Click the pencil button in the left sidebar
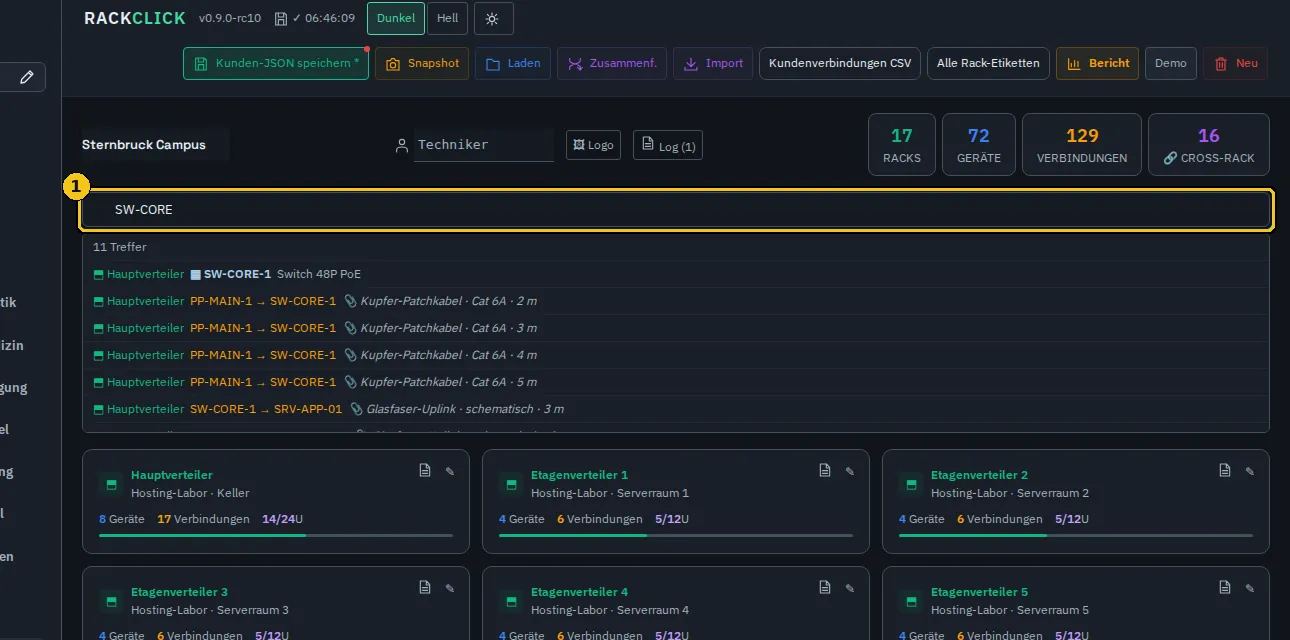The height and width of the screenshot is (640, 1290). point(26,77)
